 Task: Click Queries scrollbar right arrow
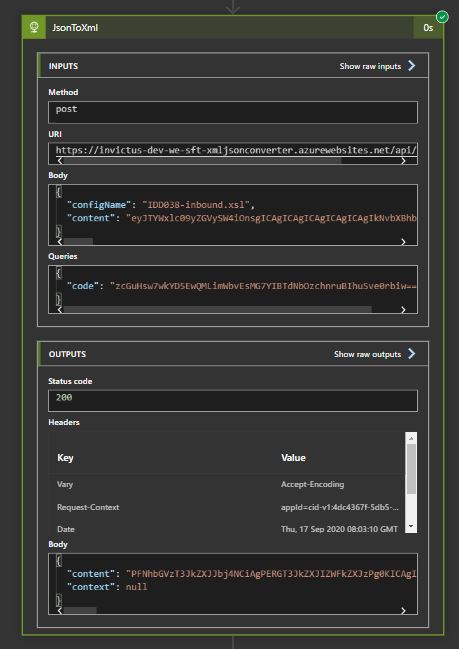[x=403, y=310]
